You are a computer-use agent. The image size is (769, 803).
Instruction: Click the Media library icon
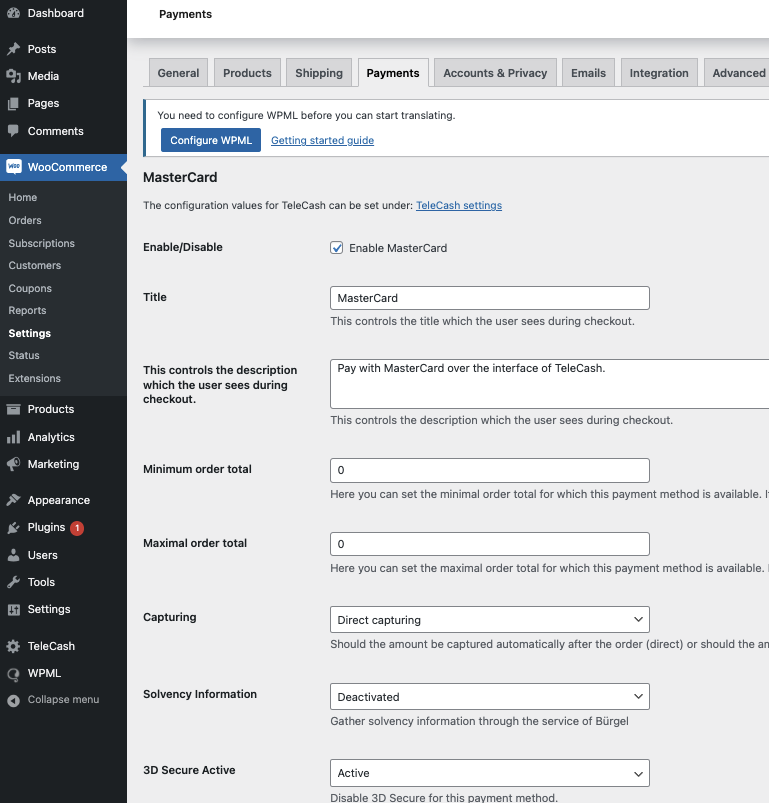[13, 76]
